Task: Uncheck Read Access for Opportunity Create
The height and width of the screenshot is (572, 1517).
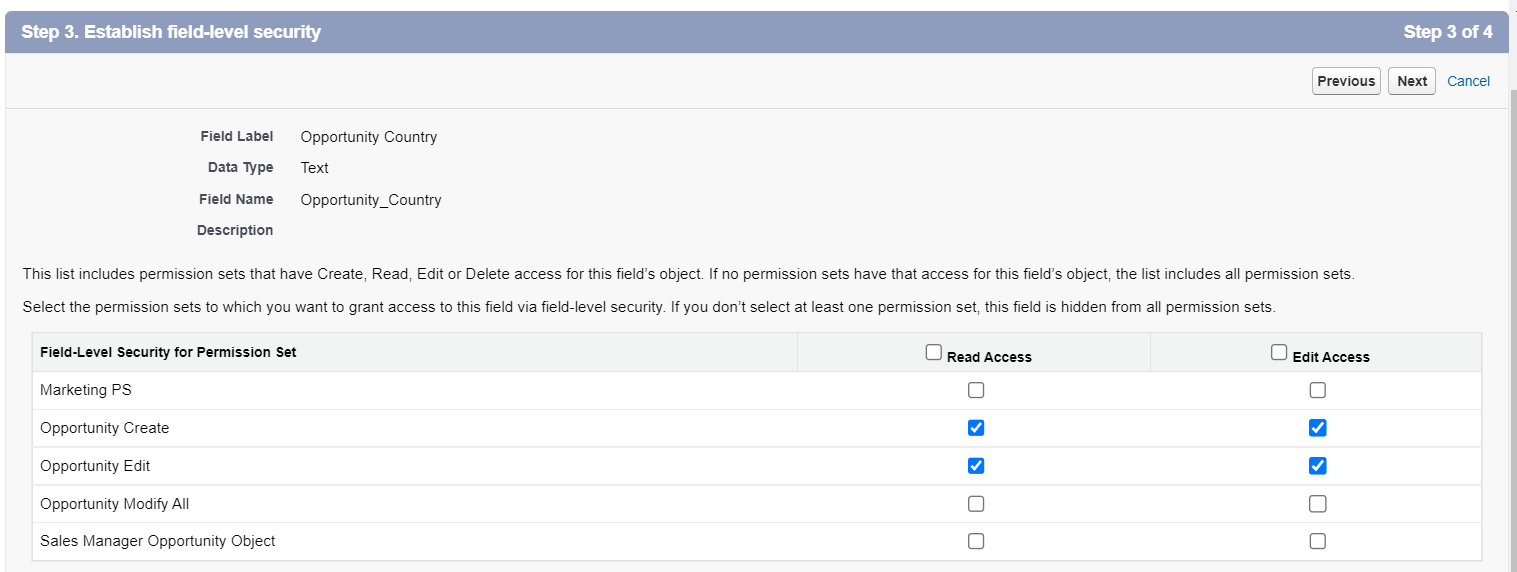Action: click(x=976, y=428)
